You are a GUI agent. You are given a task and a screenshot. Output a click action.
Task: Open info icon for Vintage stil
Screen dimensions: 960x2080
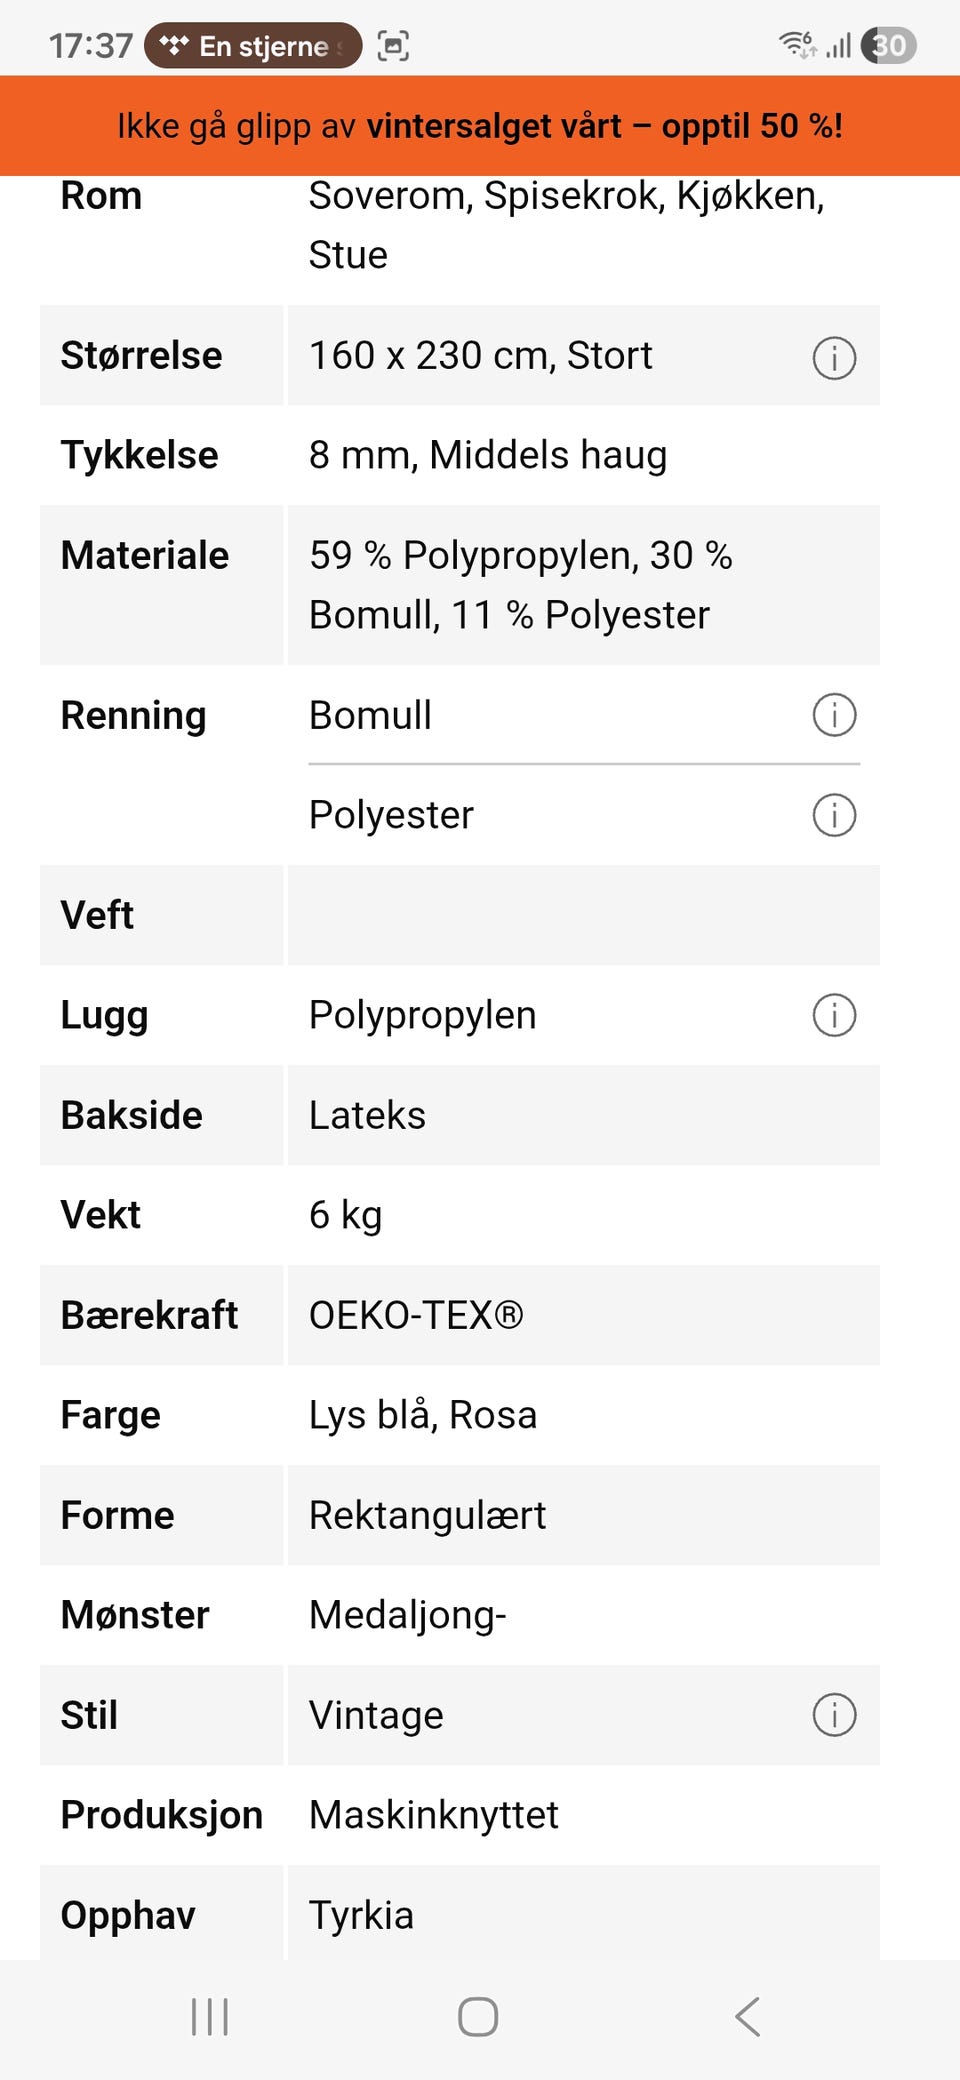click(x=834, y=1715)
